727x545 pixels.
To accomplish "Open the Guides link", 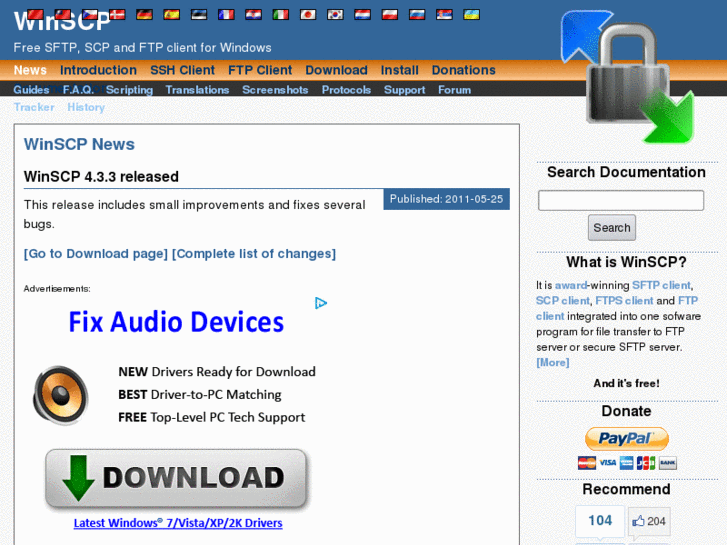I will coord(31,90).
